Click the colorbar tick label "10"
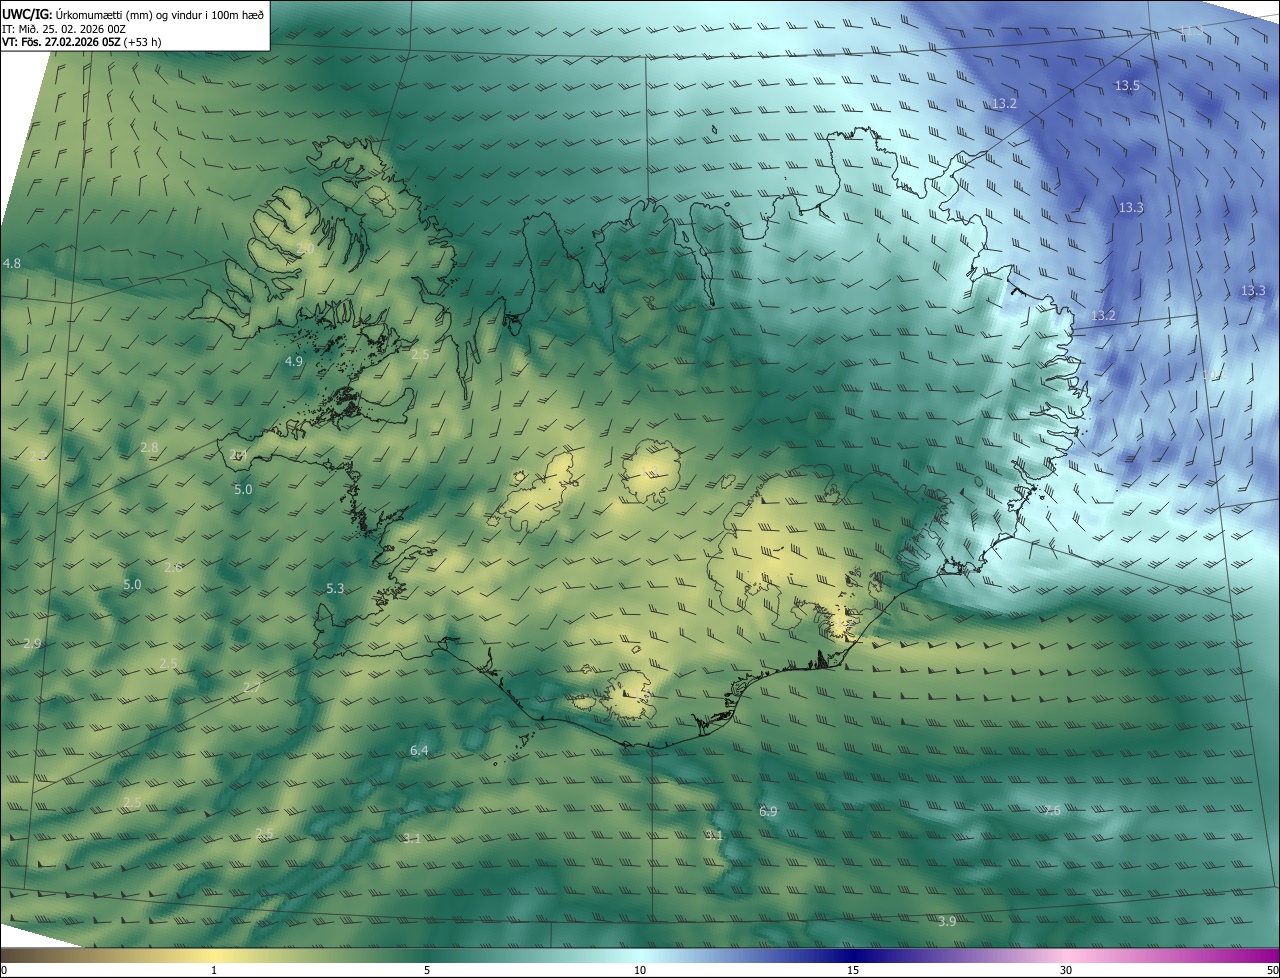Screen dimensions: 1280x978 coord(640,970)
